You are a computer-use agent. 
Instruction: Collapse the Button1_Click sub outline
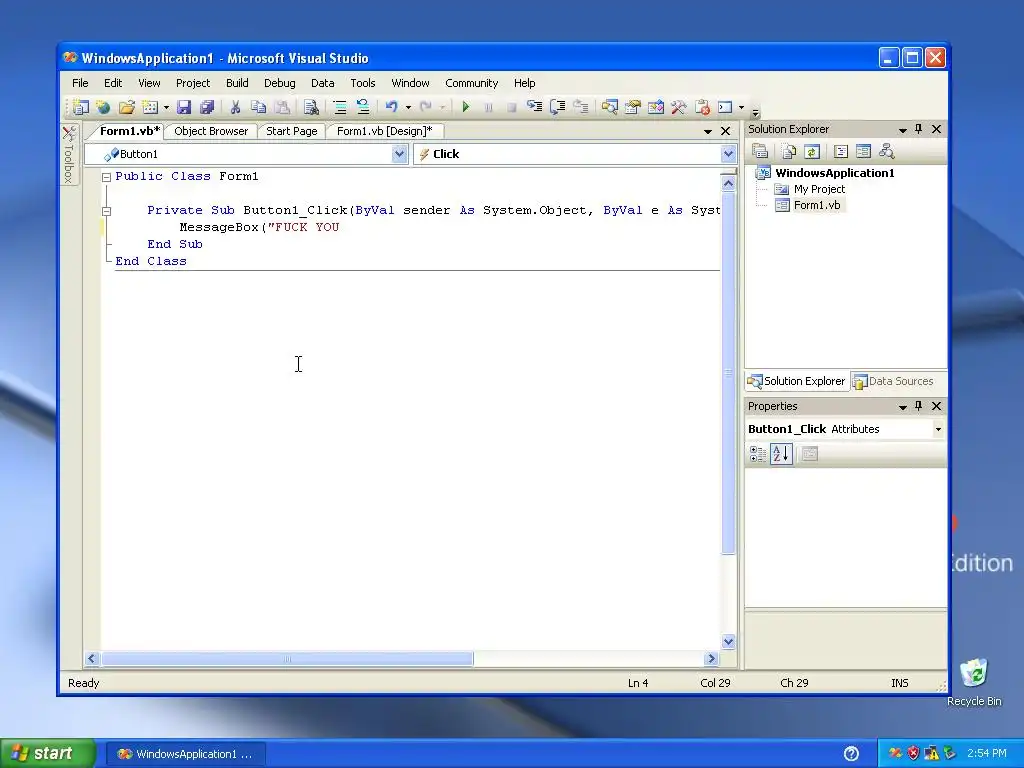tap(106, 211)
